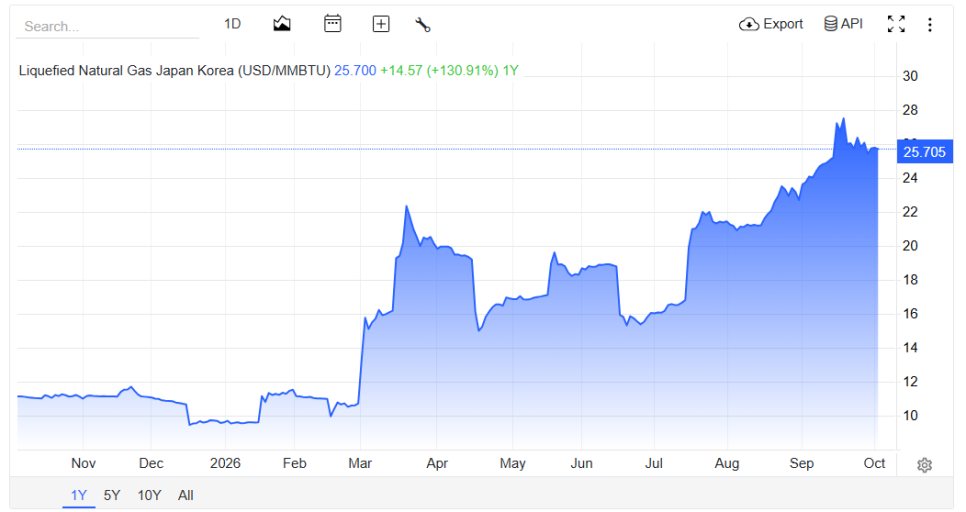
Task: Switch to the 5Y time range
Action: (112, 495)
